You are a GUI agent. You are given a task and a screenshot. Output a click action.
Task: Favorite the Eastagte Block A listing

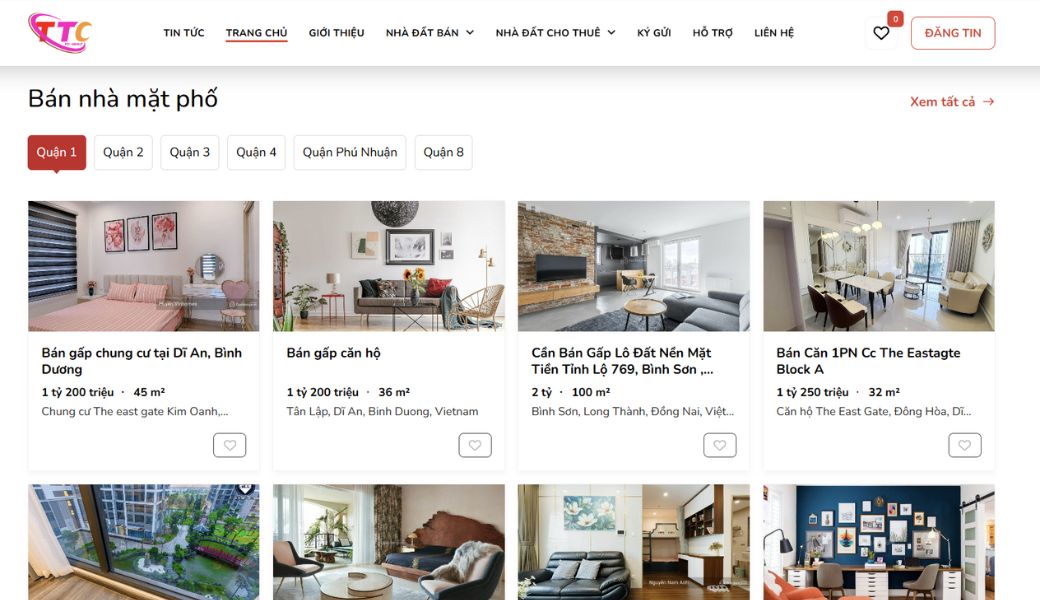(x=964, y=445)
